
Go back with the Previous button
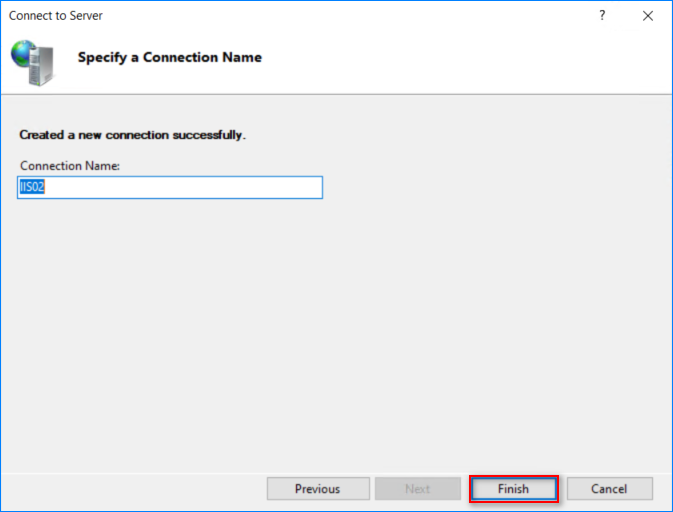click(x=318, y=488)
